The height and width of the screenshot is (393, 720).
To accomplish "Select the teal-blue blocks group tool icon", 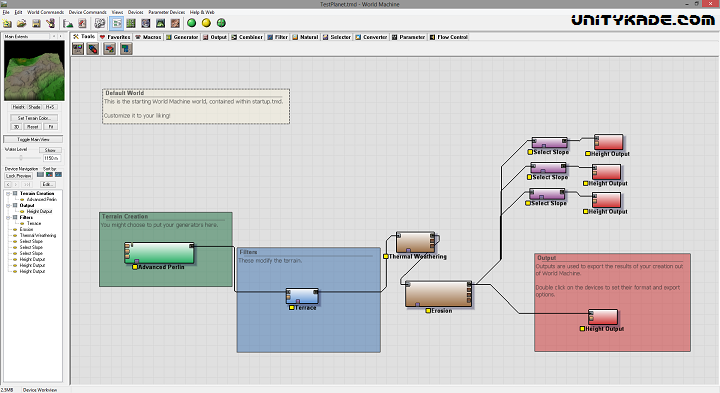I will (126, 48).
